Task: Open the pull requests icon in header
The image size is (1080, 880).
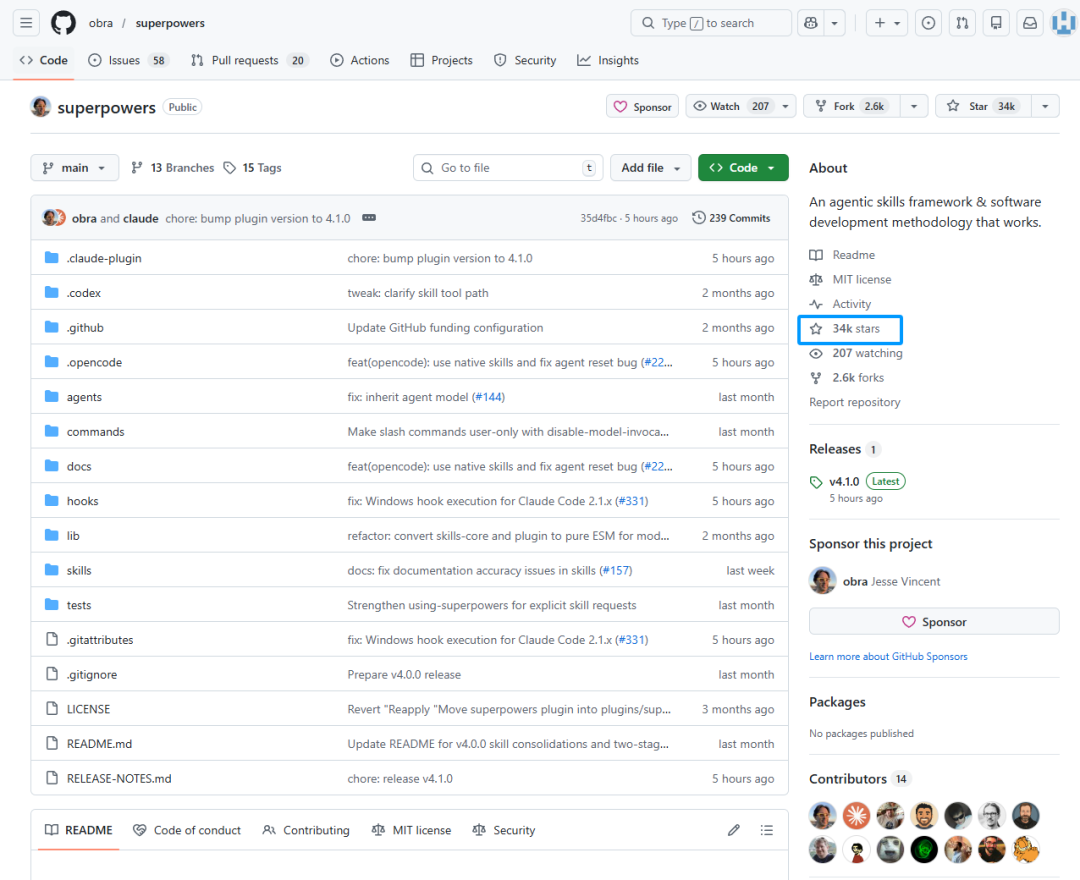Action: (961, 23)
